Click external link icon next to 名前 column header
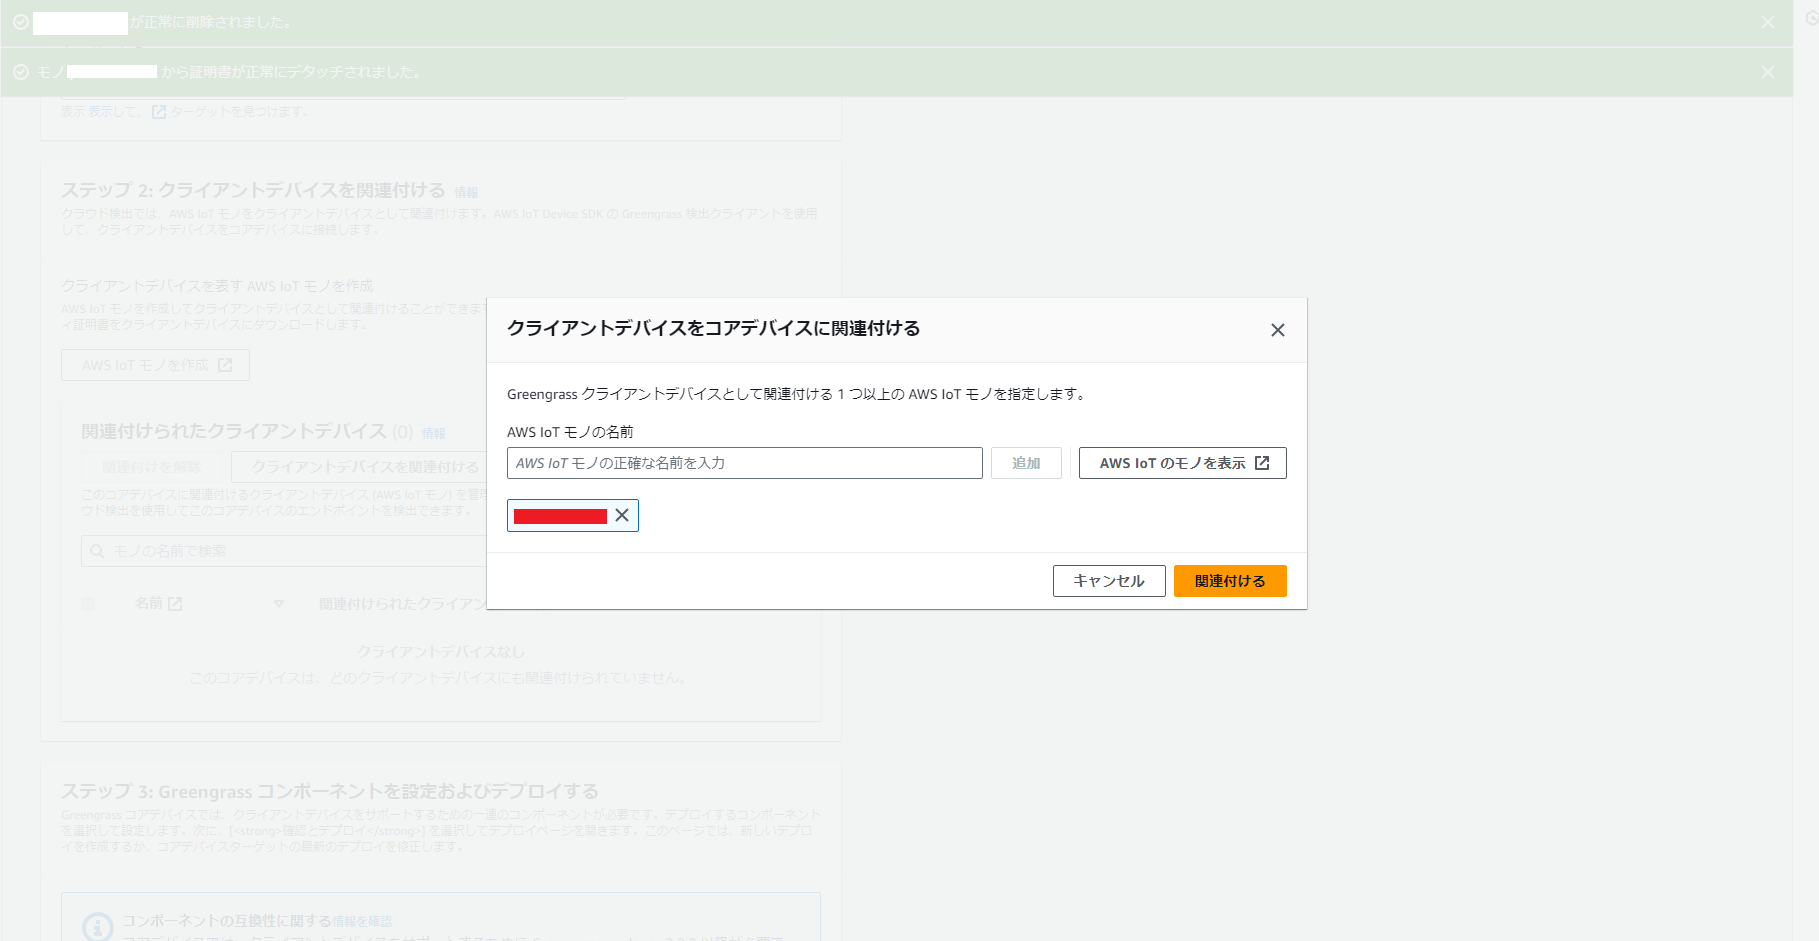 [176, 603]
